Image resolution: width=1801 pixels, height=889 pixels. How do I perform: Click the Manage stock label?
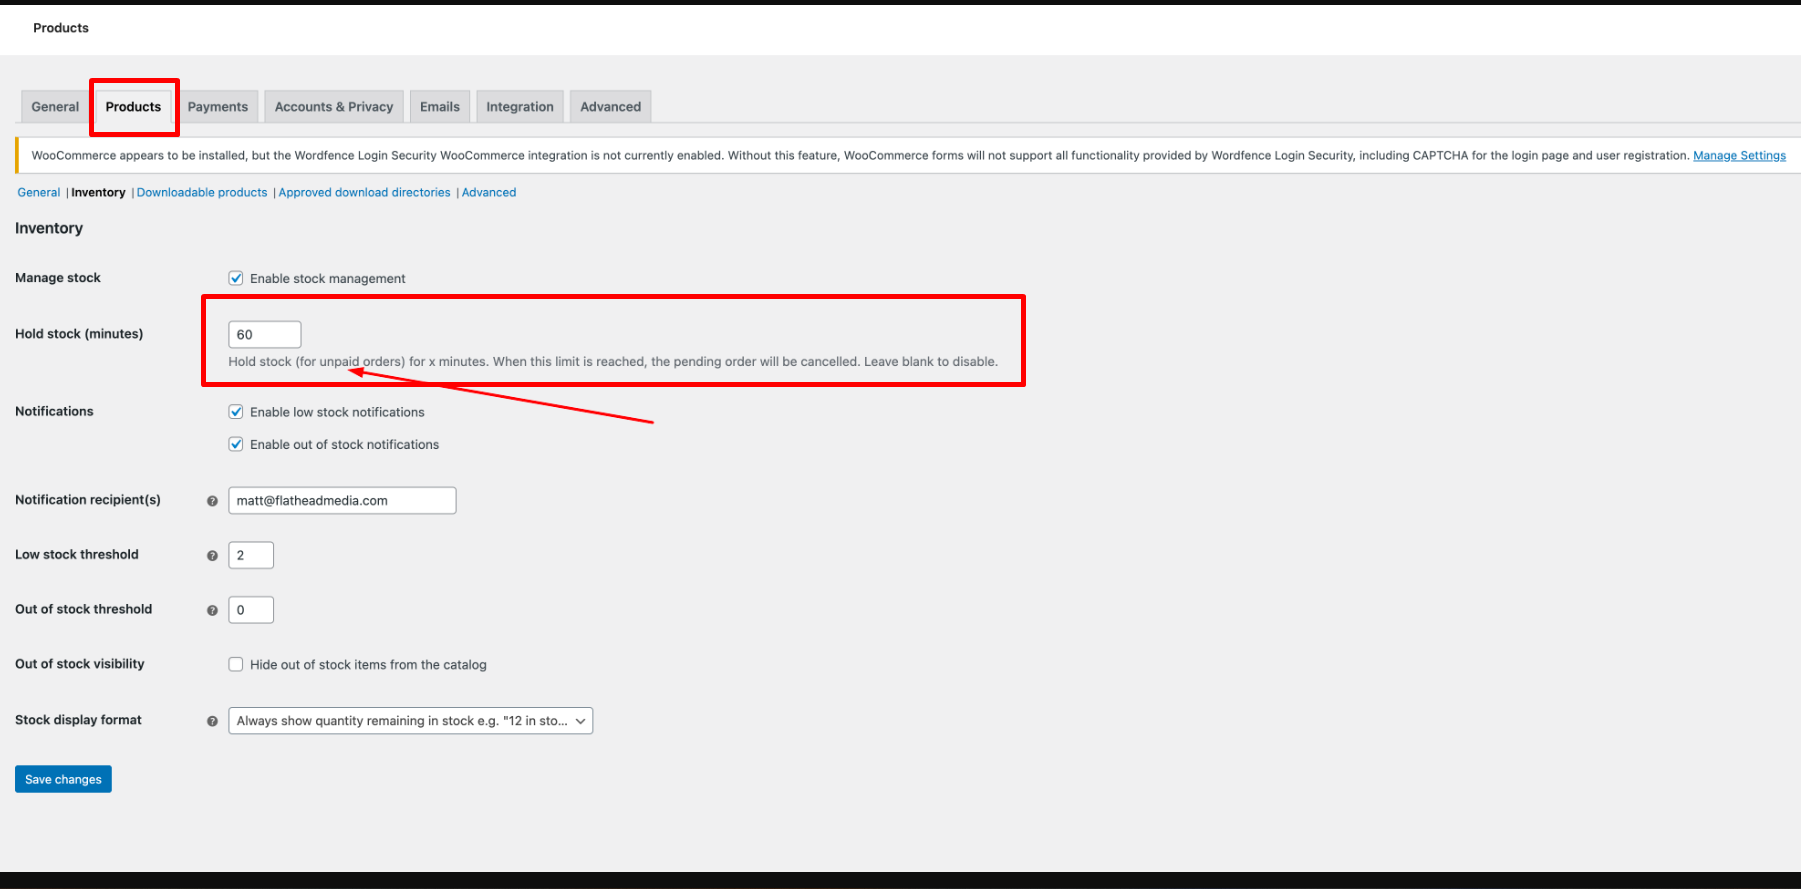coord(58,278)
